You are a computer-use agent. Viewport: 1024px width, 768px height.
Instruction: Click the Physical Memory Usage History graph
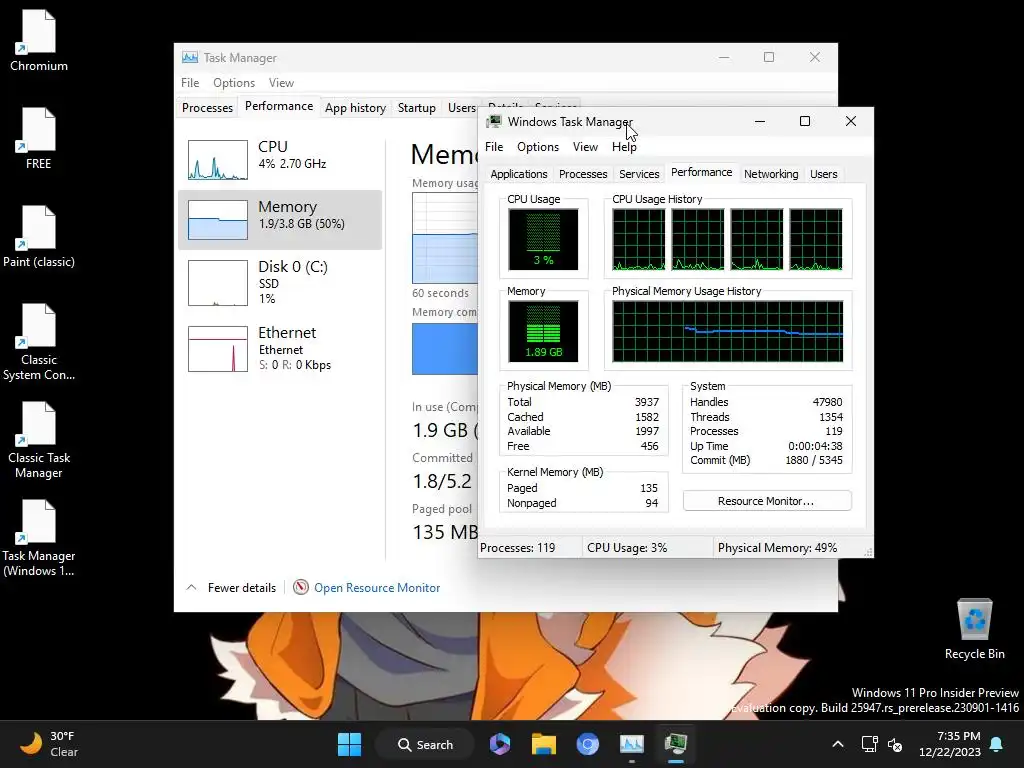click(728, 331)
